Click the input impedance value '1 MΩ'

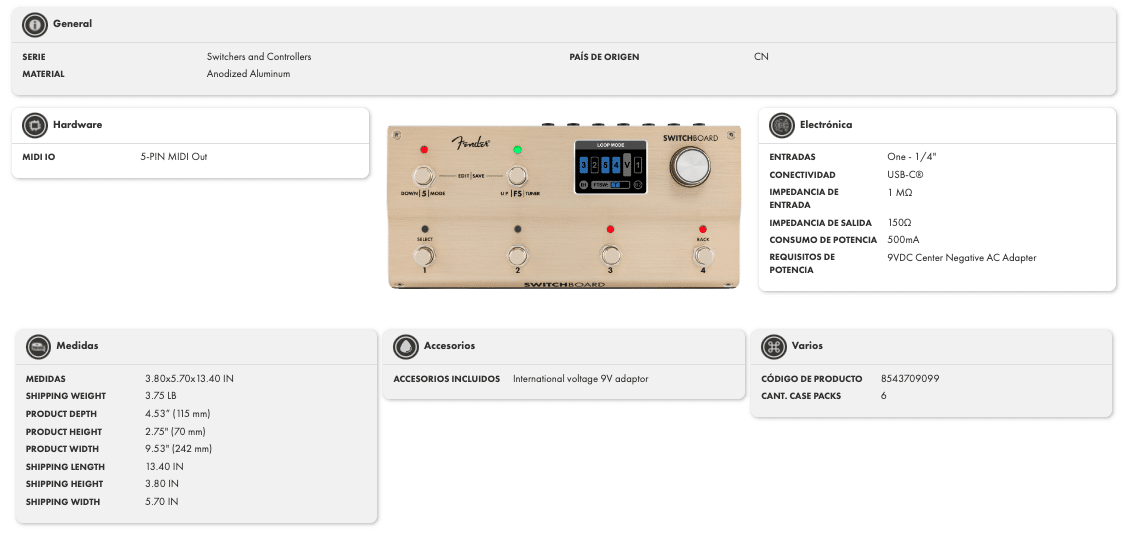900,192
